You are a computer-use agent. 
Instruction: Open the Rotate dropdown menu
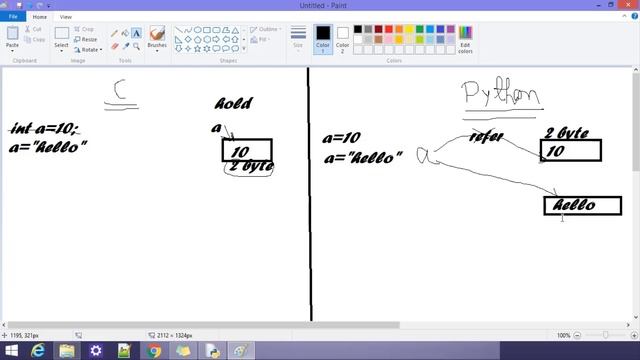[x=89, y=50]
